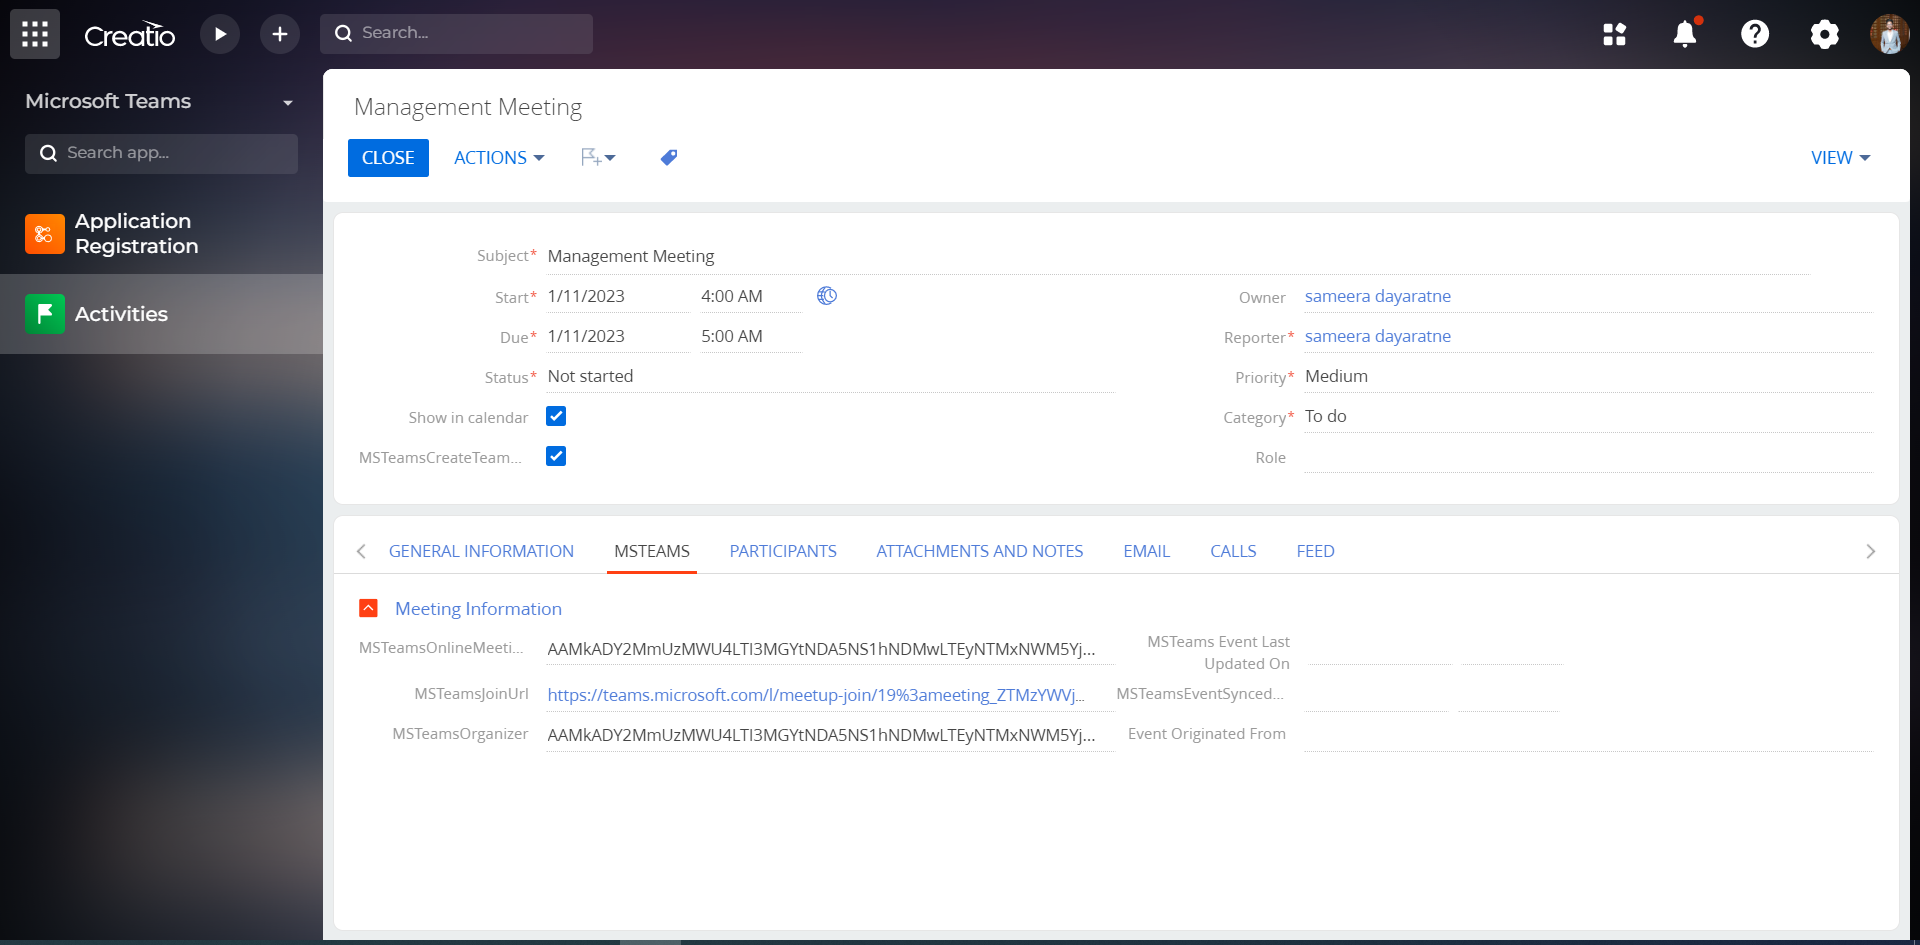This screenshot has width=1920, height=945.
Task: Click the global search field
Action: 456,33
